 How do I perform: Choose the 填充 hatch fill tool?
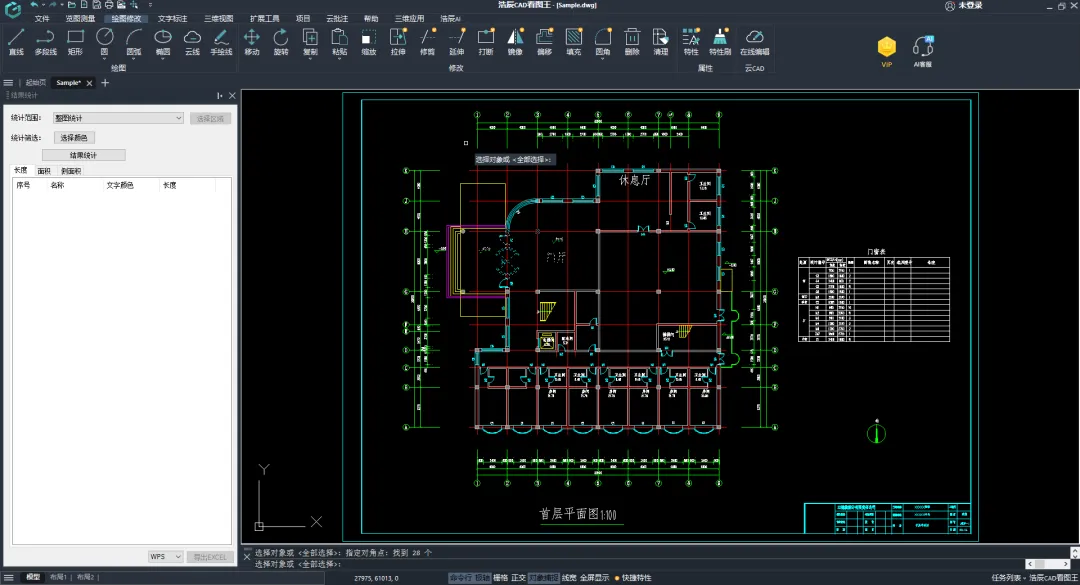point(573,42)
